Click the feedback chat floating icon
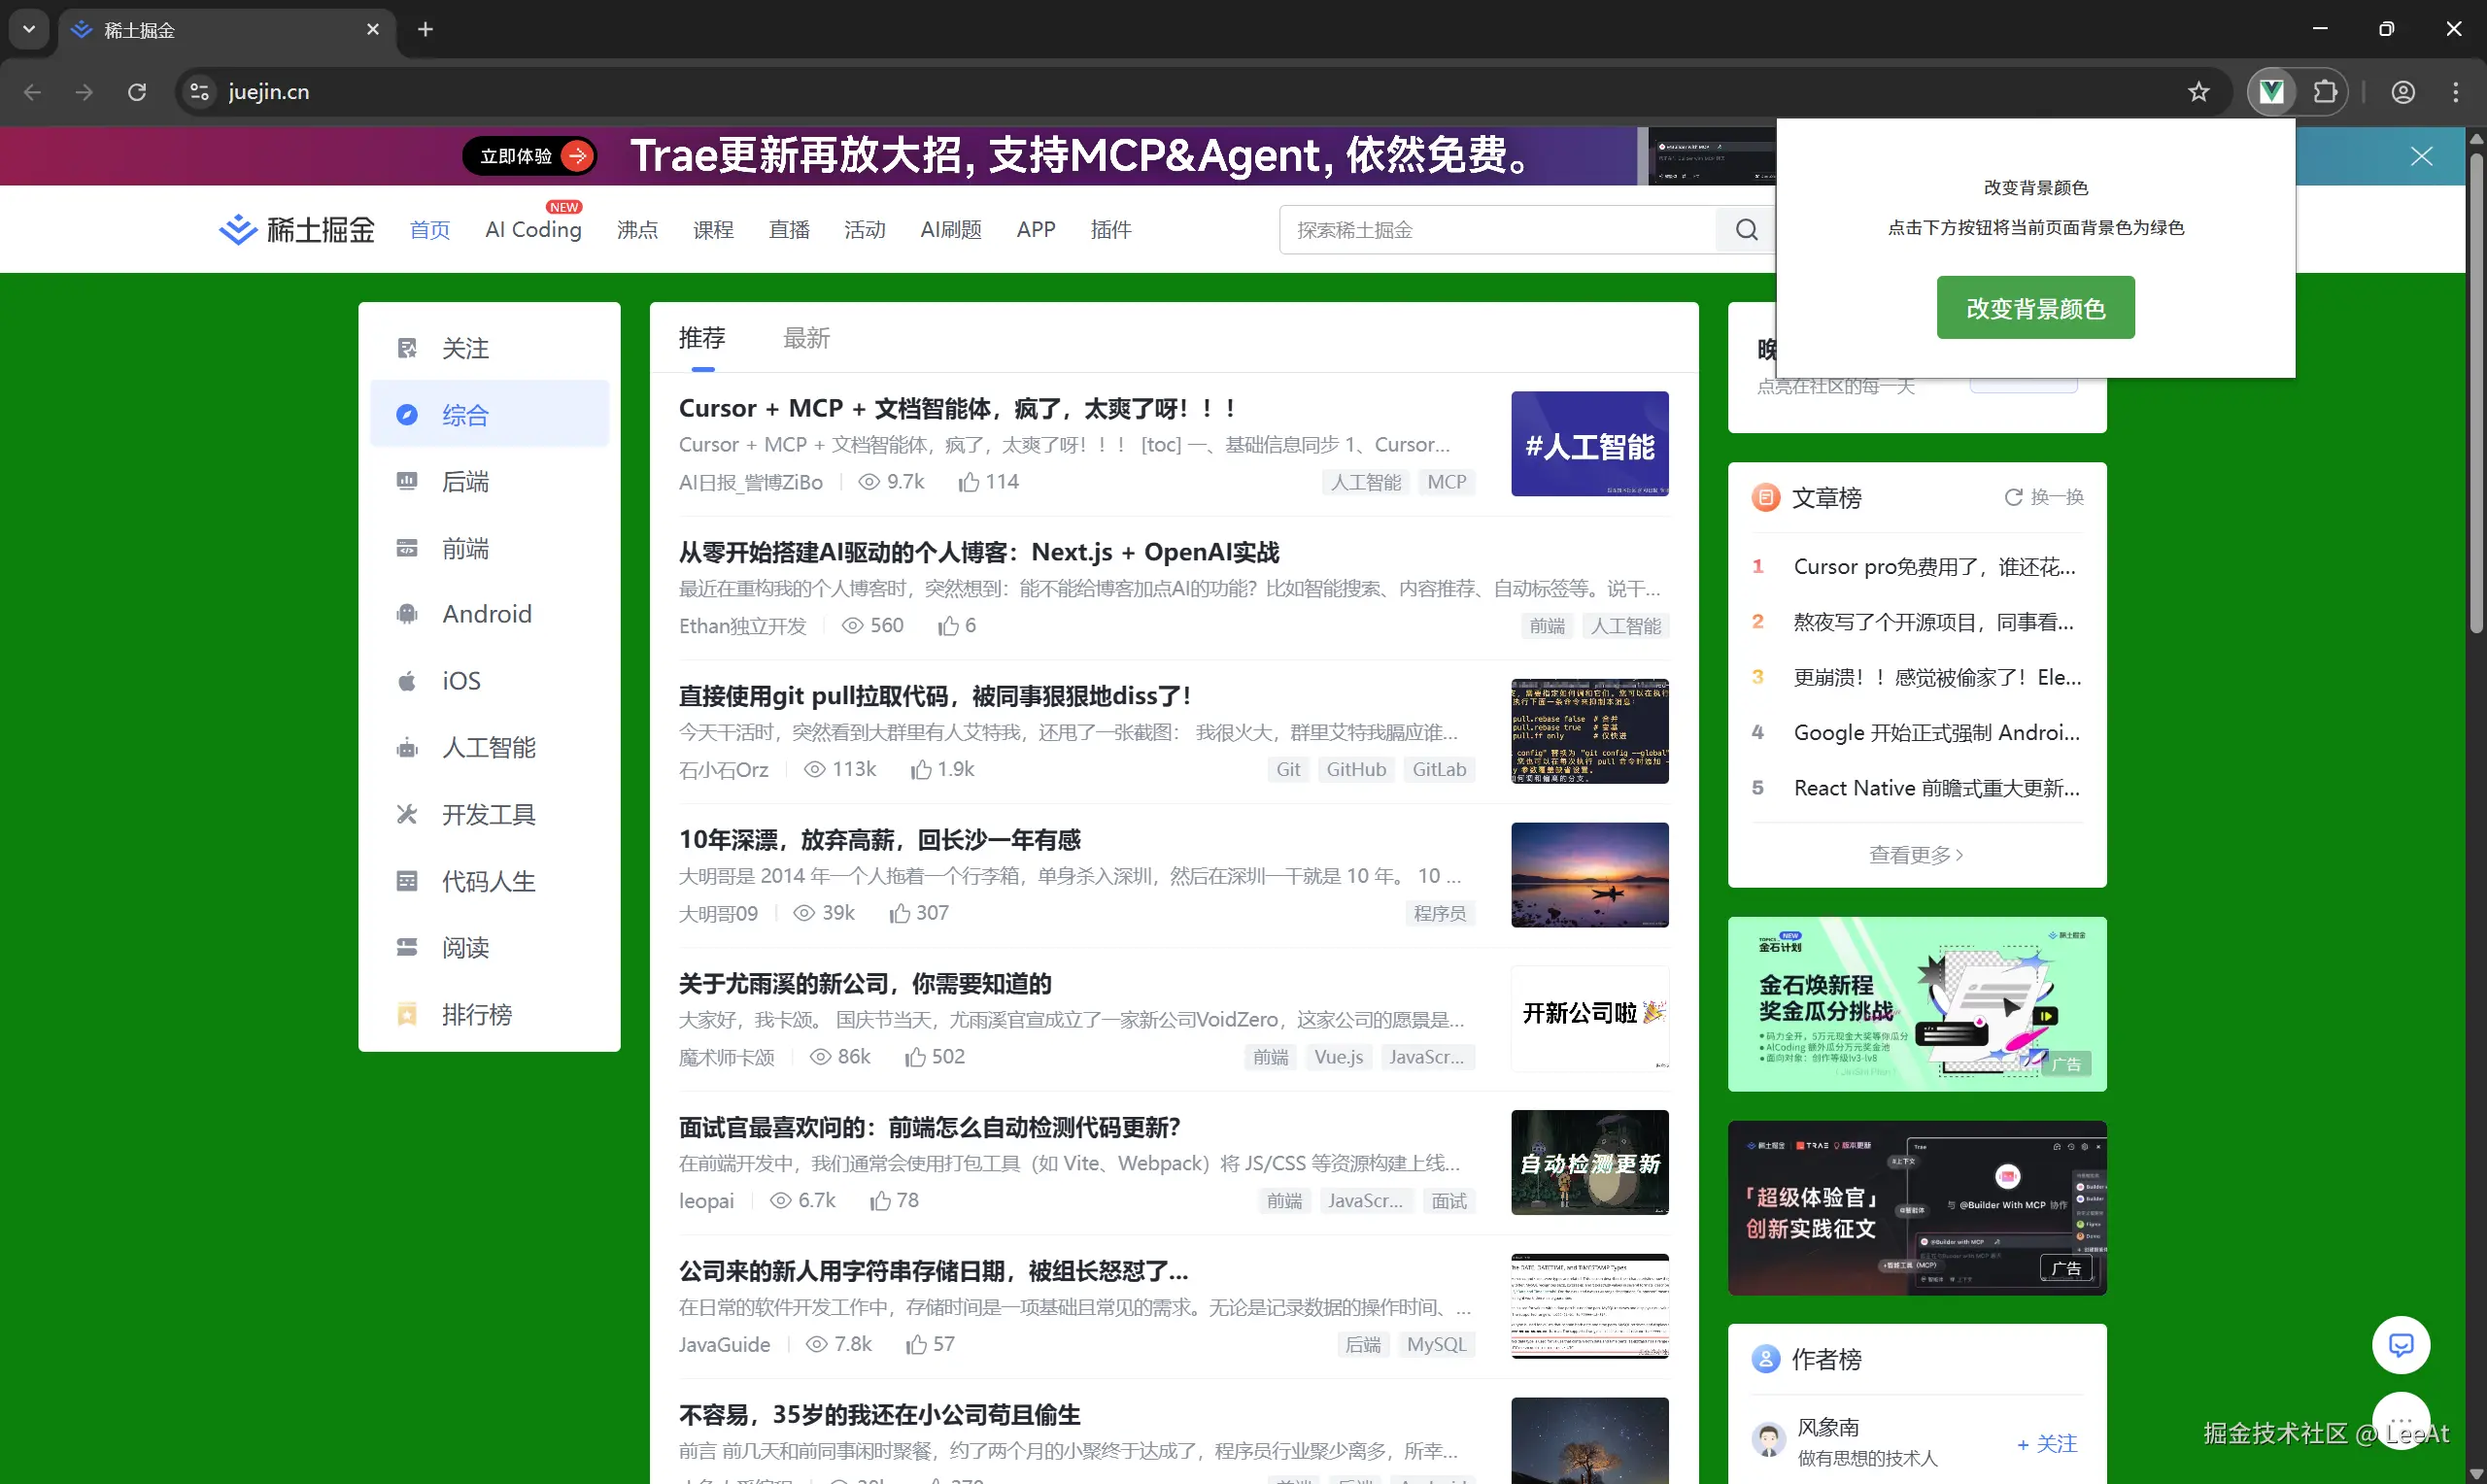The width and height of the screenshot is (2487, 1484). coord(2400,1345)
